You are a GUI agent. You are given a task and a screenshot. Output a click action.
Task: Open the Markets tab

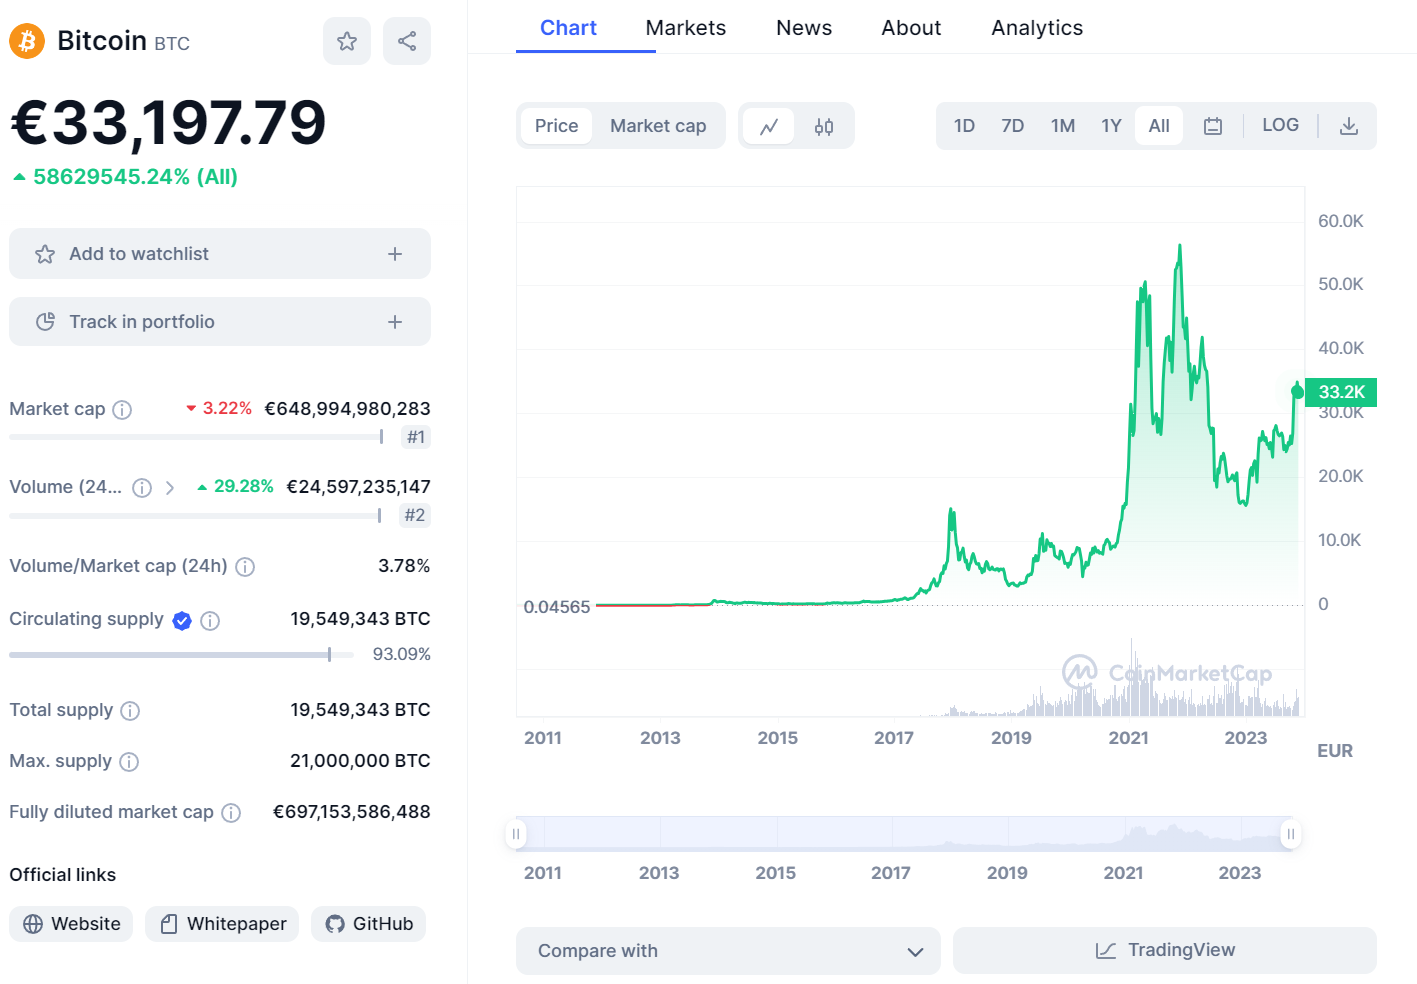coord(686,28)
